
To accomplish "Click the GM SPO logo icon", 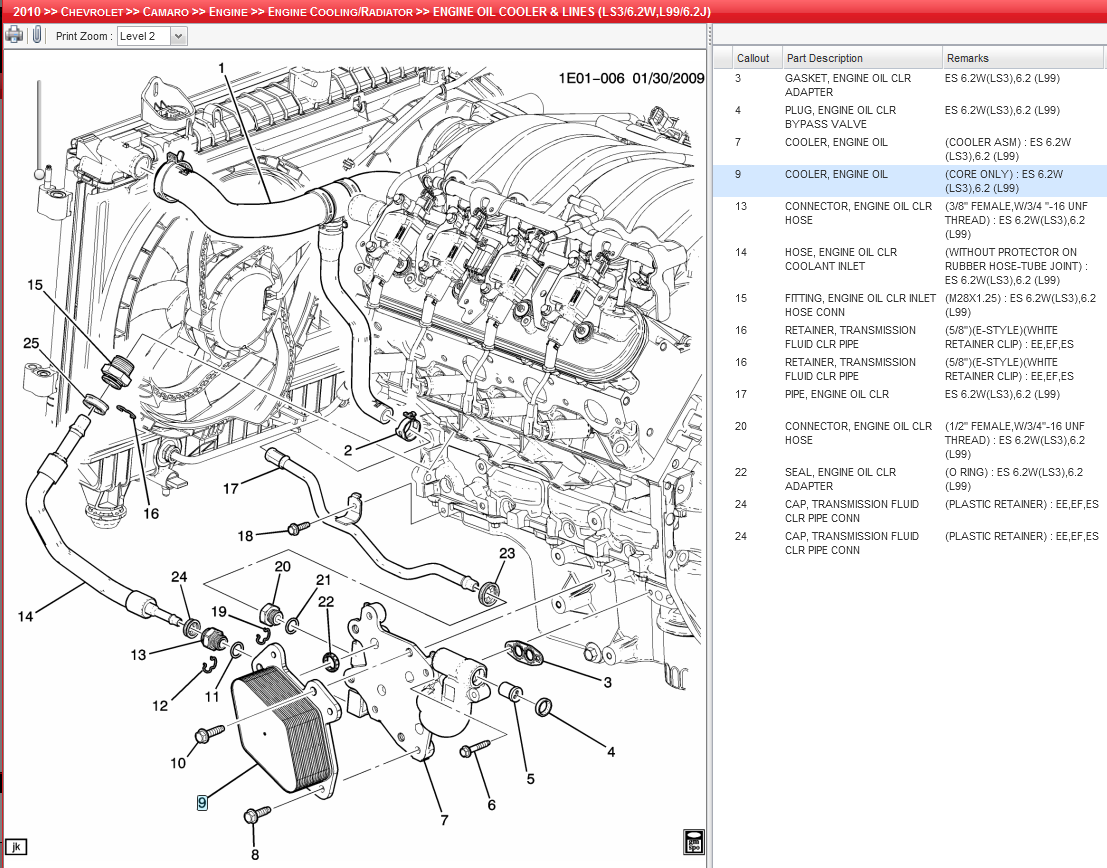I will point(694,840).
